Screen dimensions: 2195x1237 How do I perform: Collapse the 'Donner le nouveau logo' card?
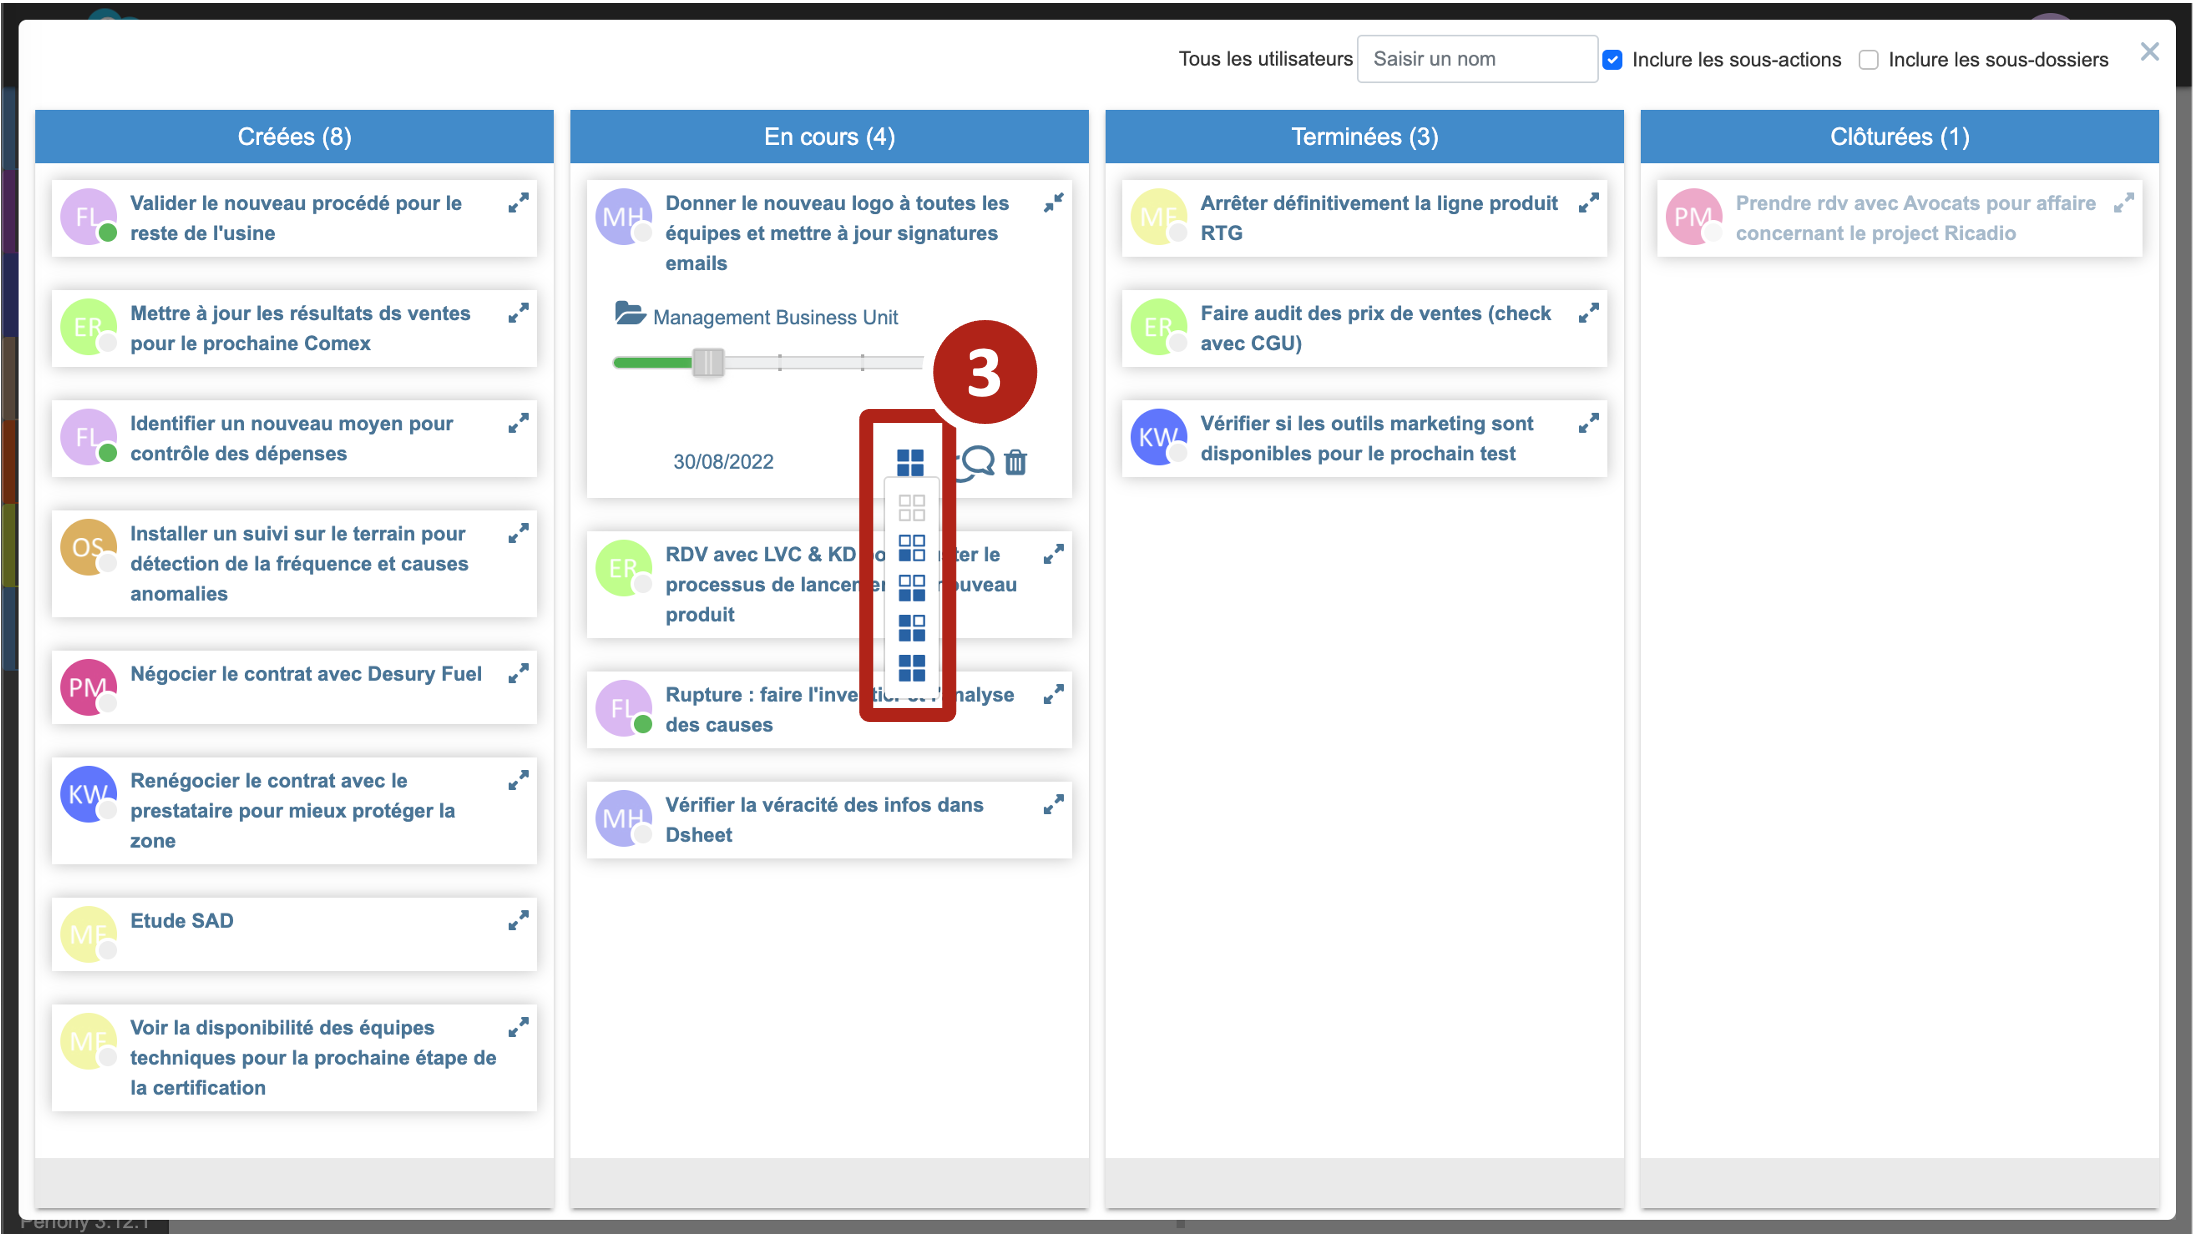point(1053,203)
